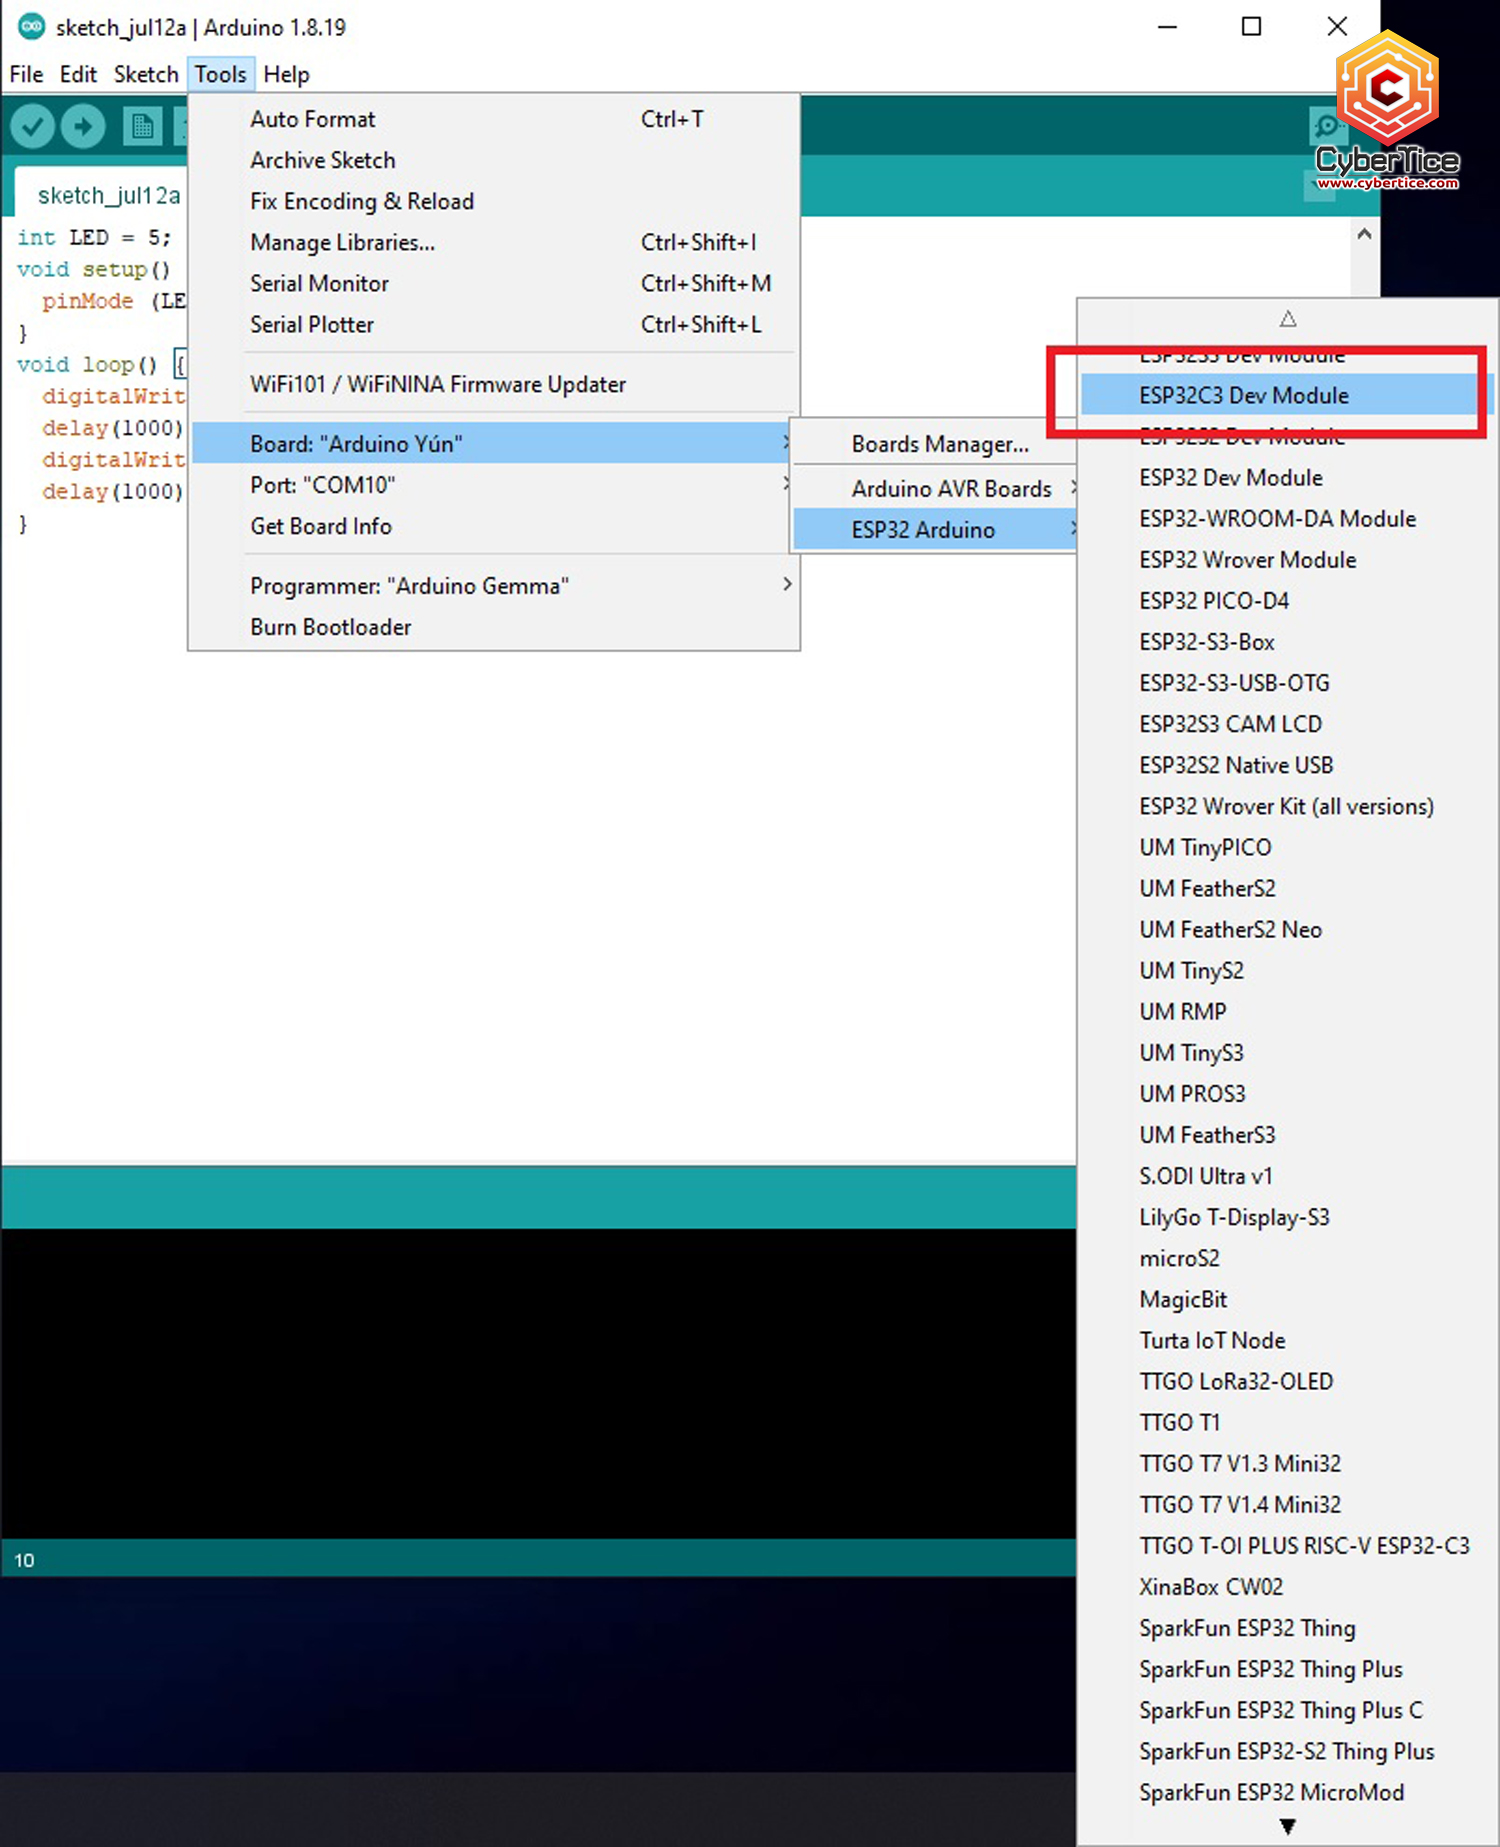Open the Arduino AVR Boards submenu
1500x1847 pixels.
(950, 489)
